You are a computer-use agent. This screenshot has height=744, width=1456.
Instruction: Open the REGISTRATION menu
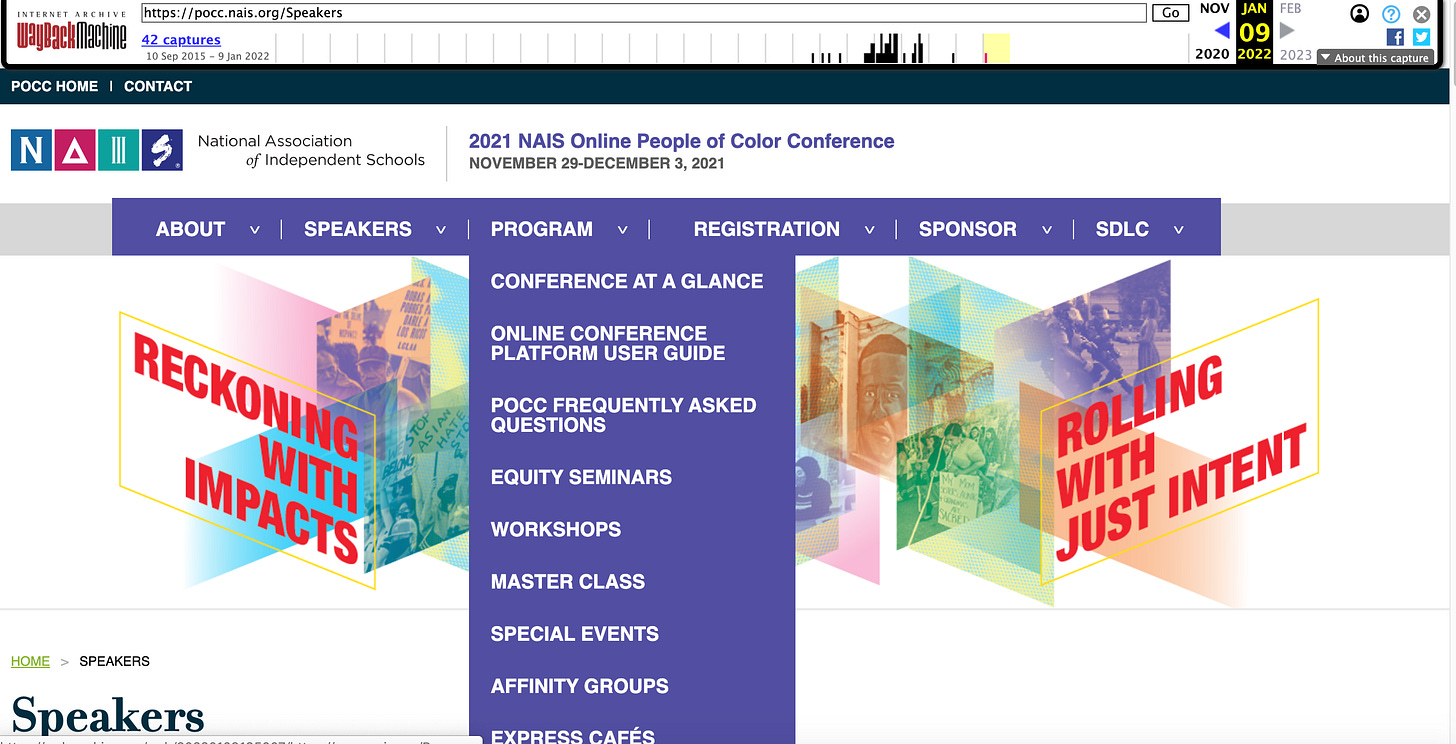767,229
